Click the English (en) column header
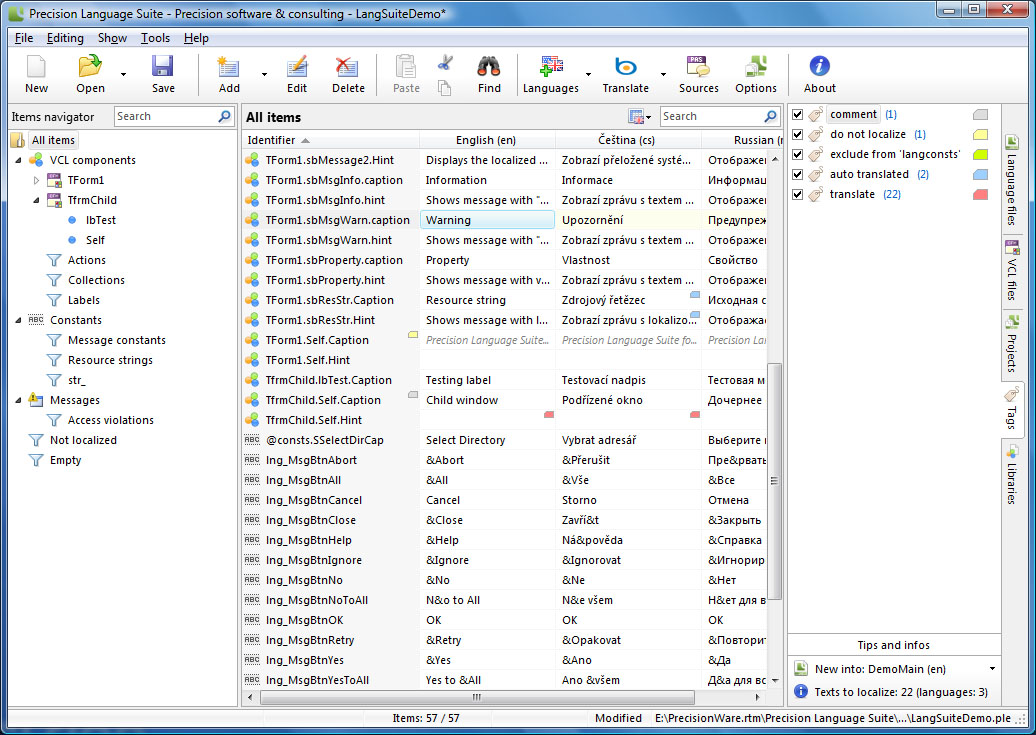1036x735 pixels. tap(487, 139)
